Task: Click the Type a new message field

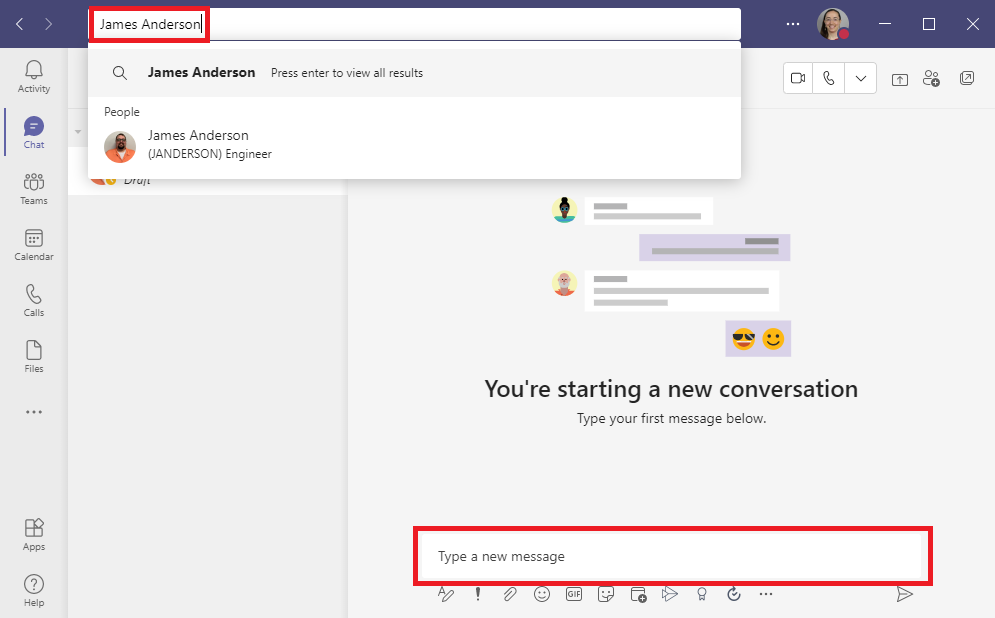Action: [672, 556]
